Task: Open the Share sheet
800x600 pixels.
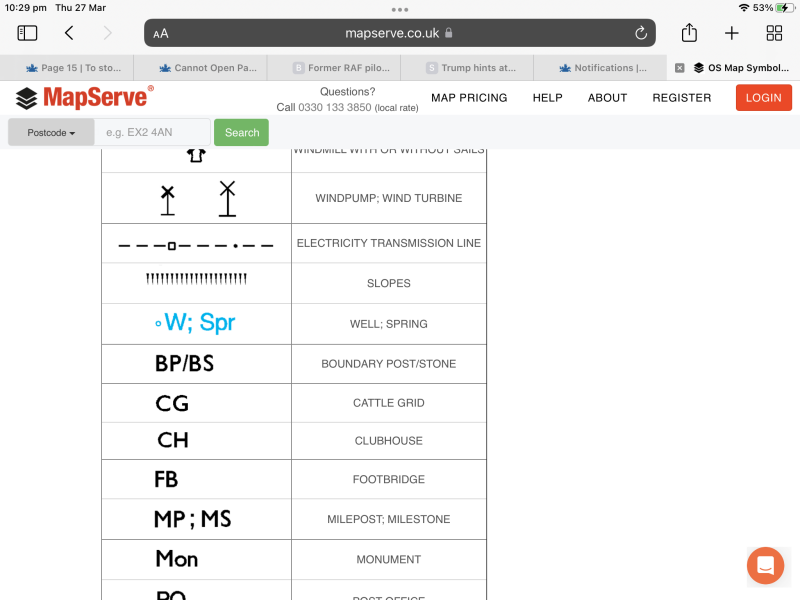Action: click(689, 33)
